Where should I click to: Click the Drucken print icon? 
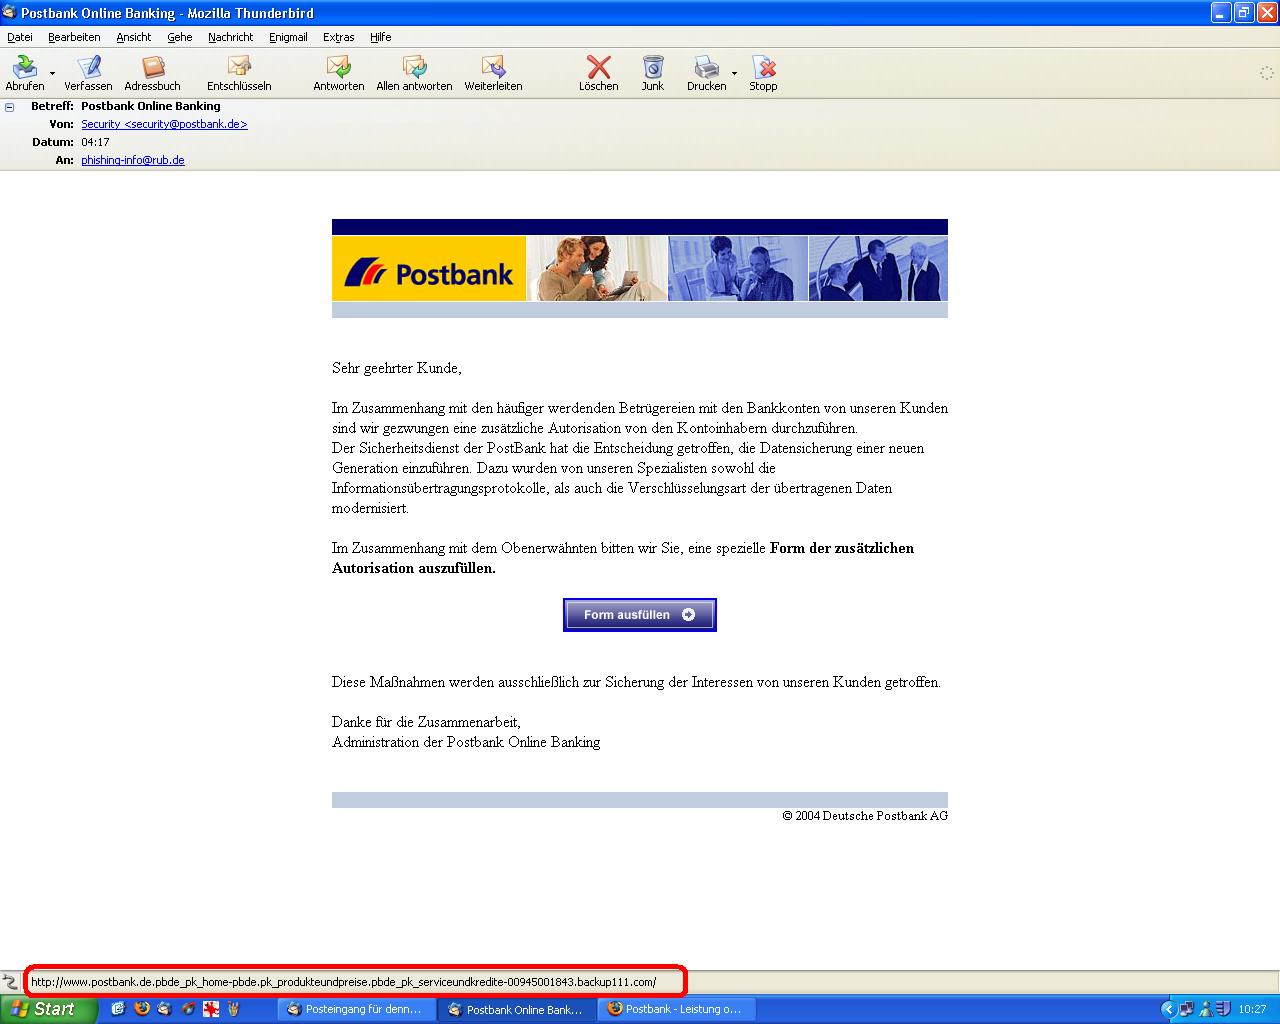[706, 67]
